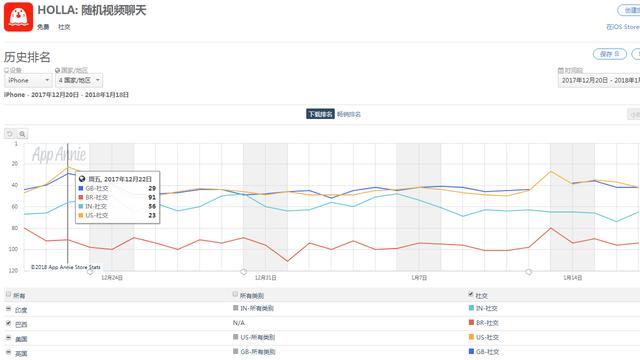Click the HOLLA red app icon

[x=18, y=17]
